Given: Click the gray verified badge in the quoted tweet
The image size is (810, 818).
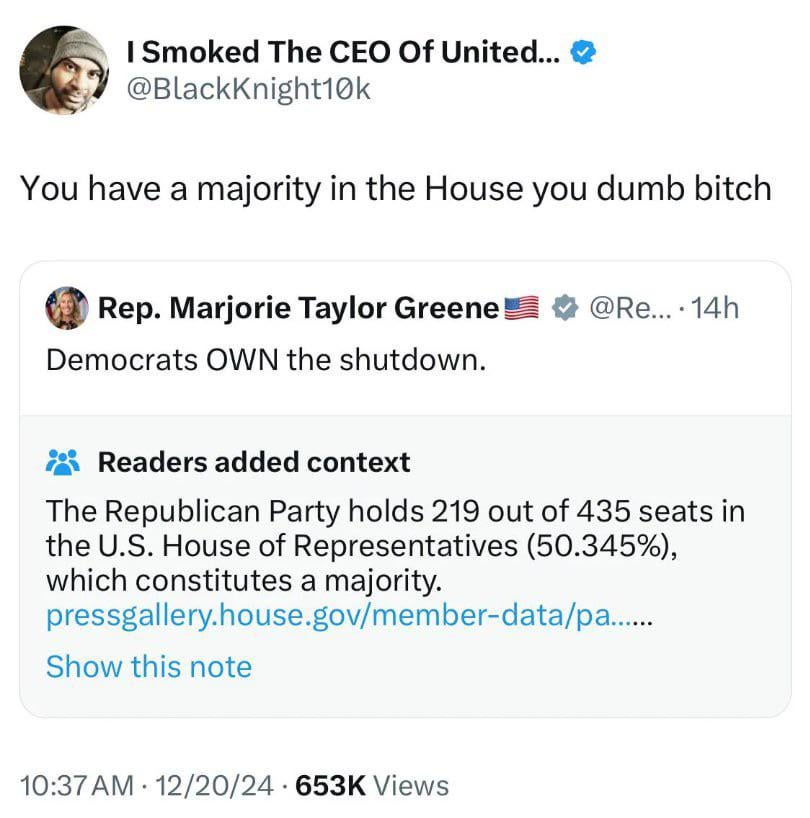Looking at the screenshot, I should click(x=567, y=307).
